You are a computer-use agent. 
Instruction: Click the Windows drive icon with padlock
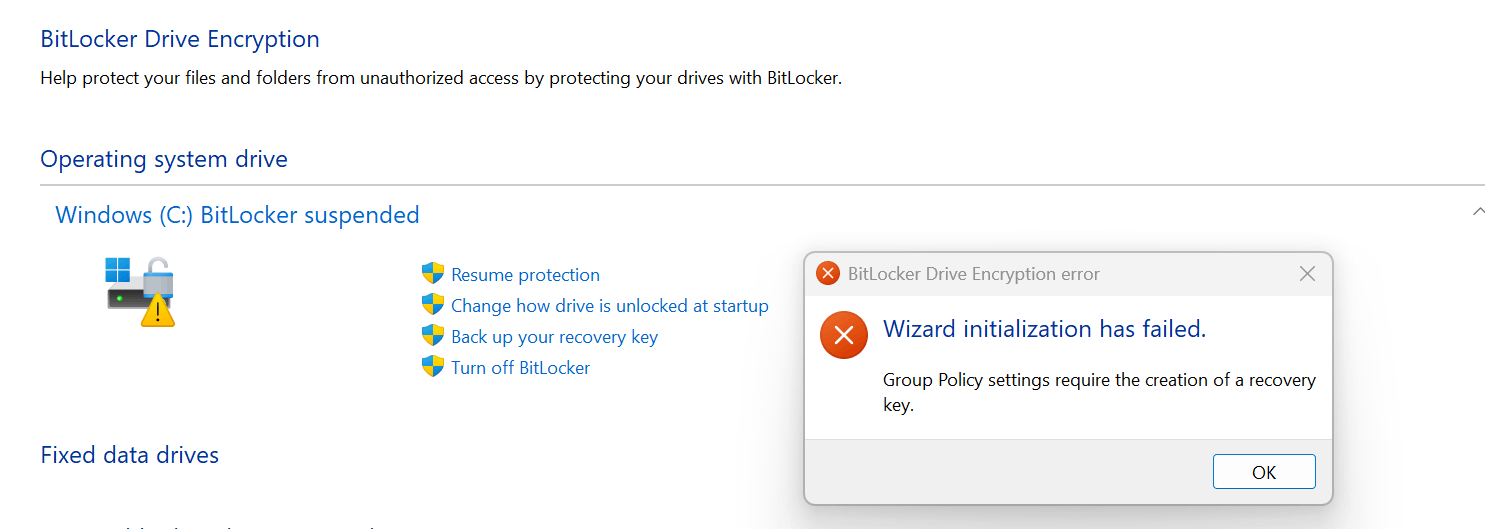pos(141,290)
